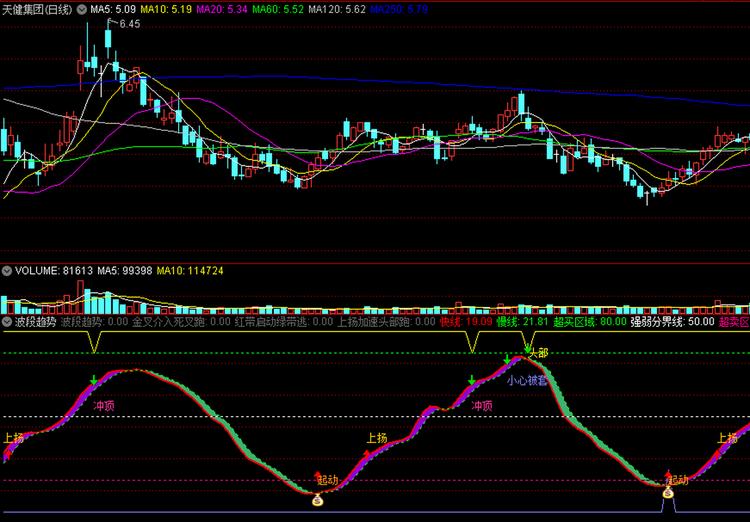Select the blue MA250 label
This screenshot has height=522, width=750.
point(399,10)
